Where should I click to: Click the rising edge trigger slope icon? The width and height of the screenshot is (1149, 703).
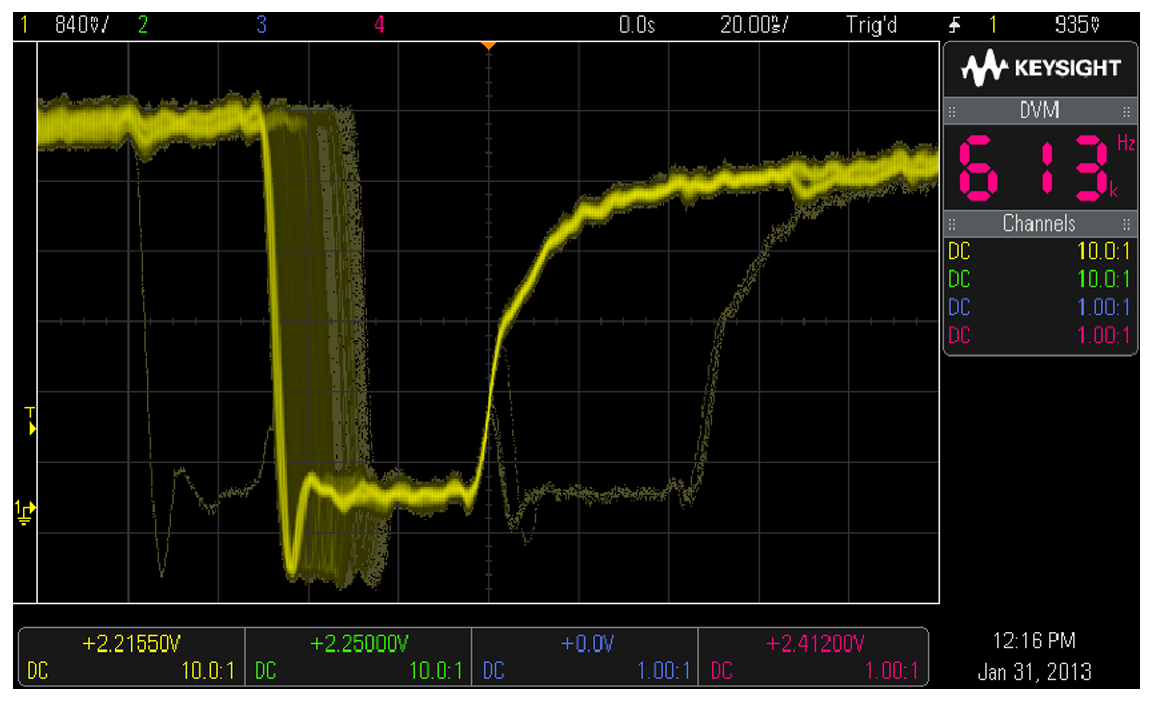click(x=954, y=26)
